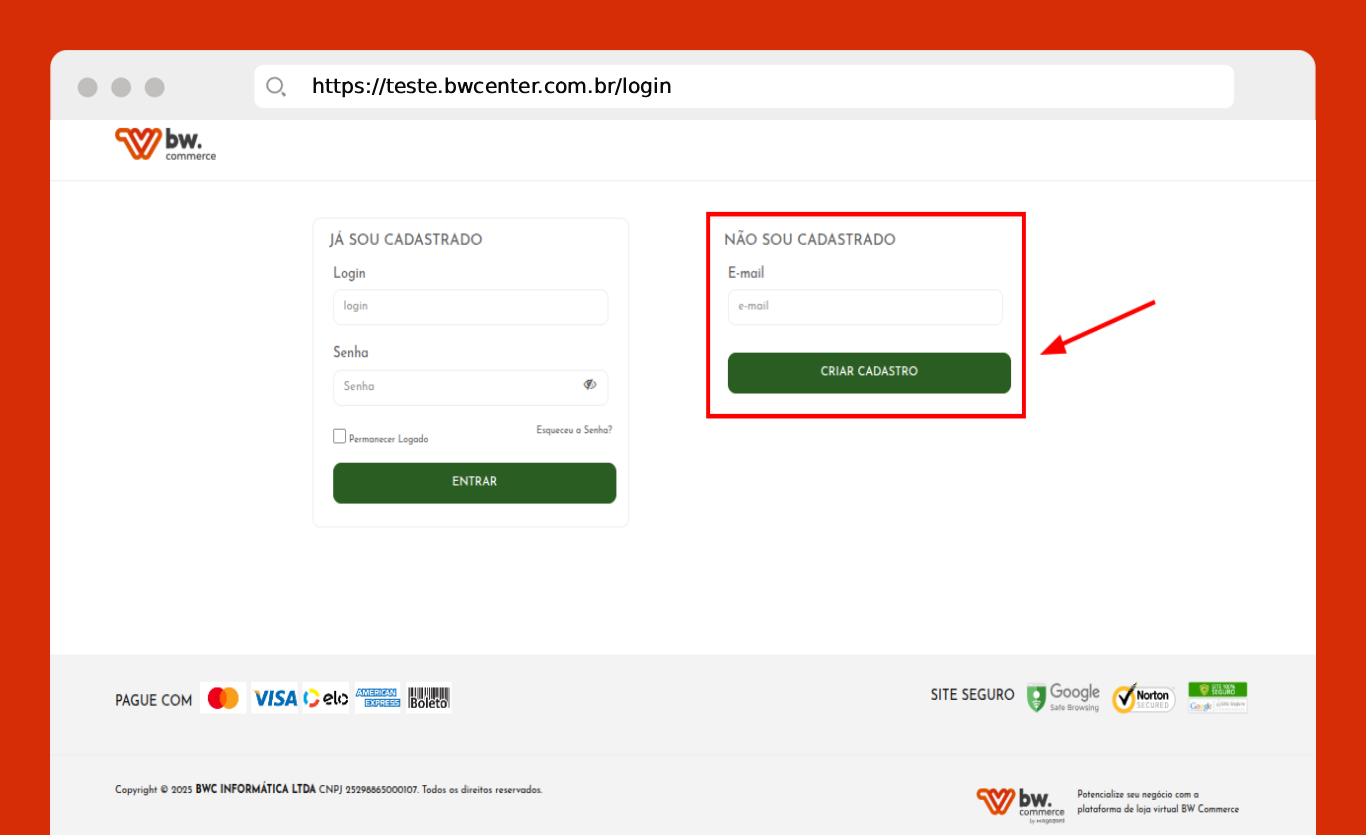Click the green Site 100% Seguro badge
The width and height of the screenshot is (1366, 835).
point(1217,697)
